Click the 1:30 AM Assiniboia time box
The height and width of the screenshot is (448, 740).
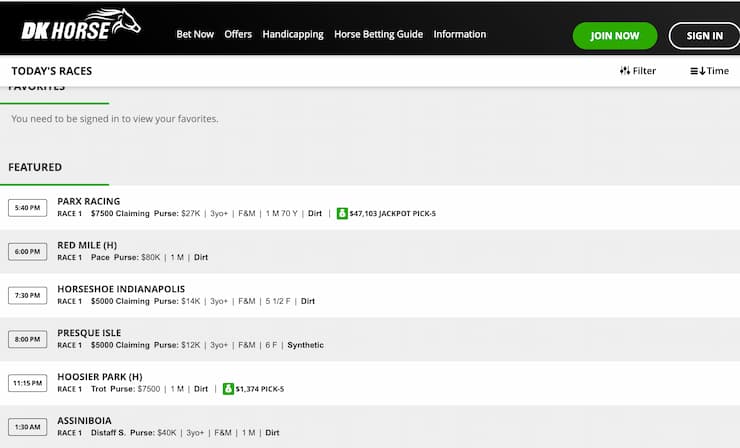pos(27,427)
